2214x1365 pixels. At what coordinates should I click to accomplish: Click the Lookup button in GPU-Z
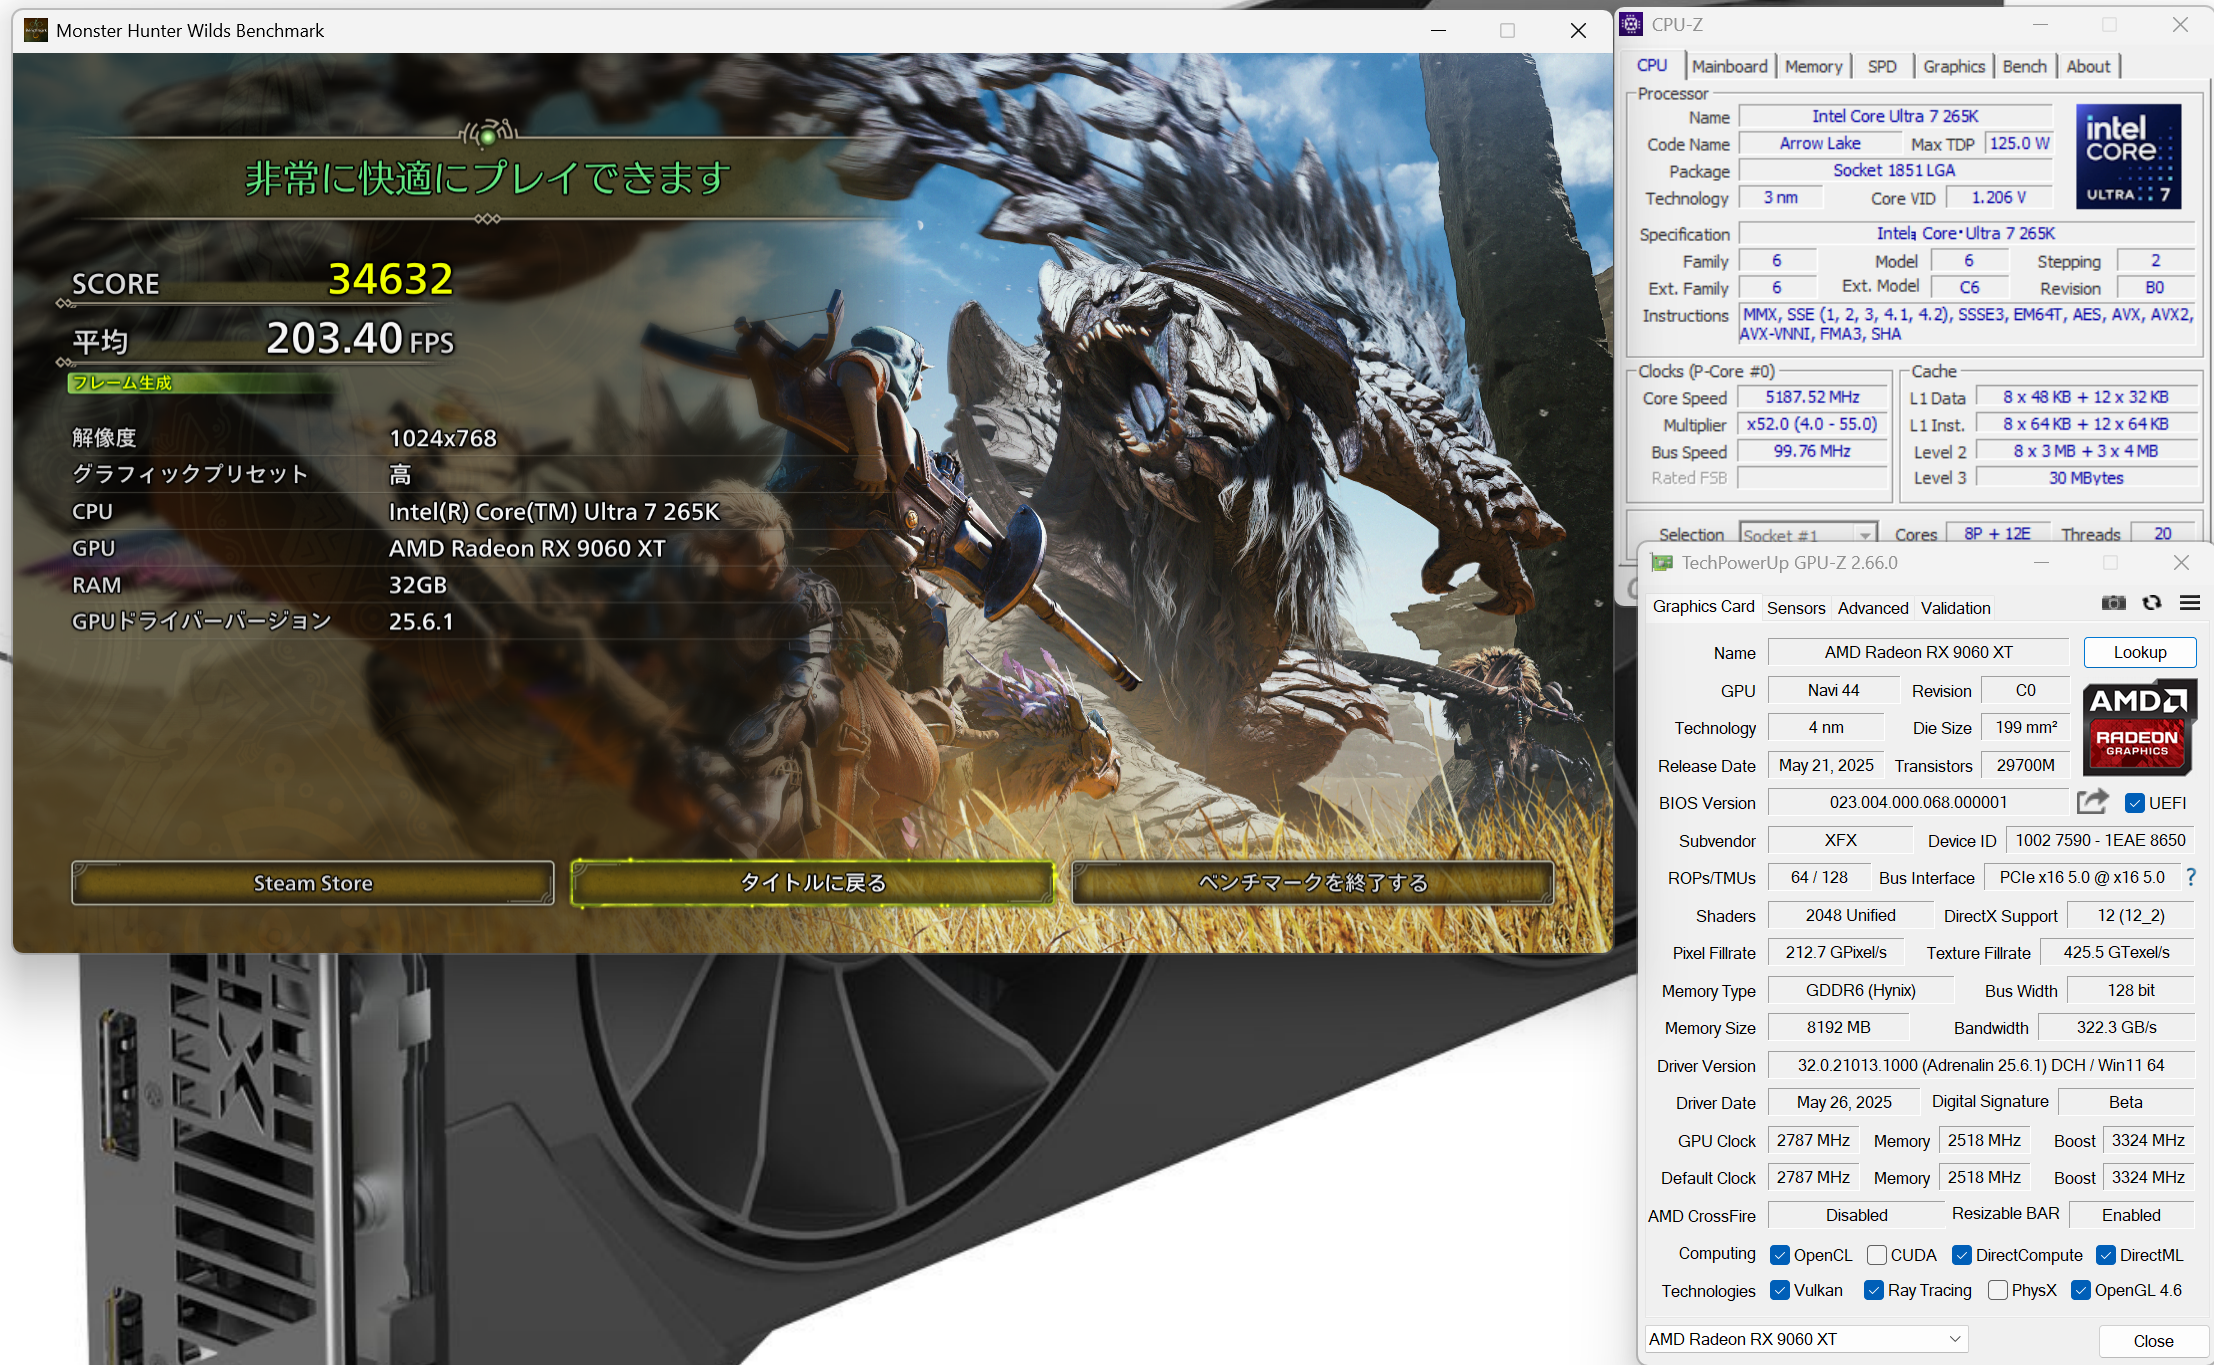[2140, 652]
